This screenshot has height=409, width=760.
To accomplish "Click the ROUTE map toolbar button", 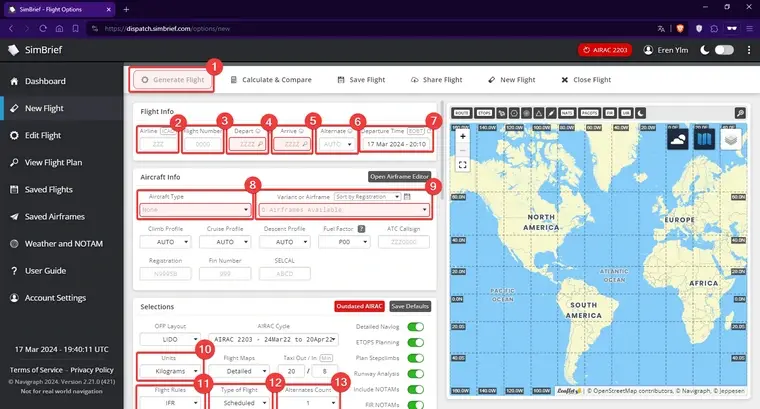I will pyautogui.click(x=461, y=113).
